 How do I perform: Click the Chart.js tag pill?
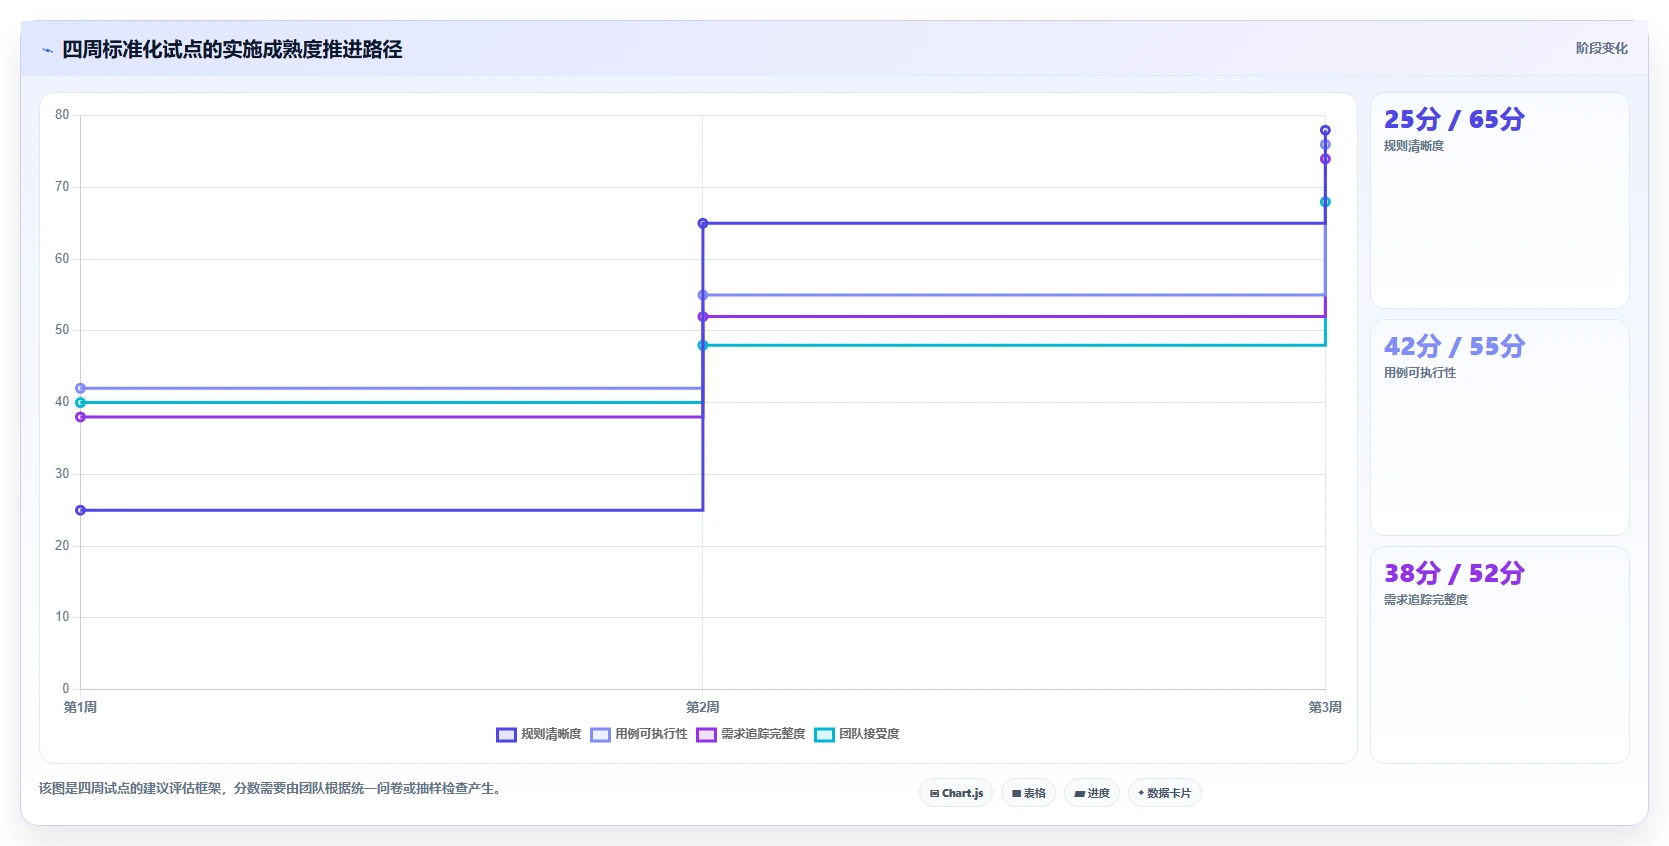click(x=956, y=793)
